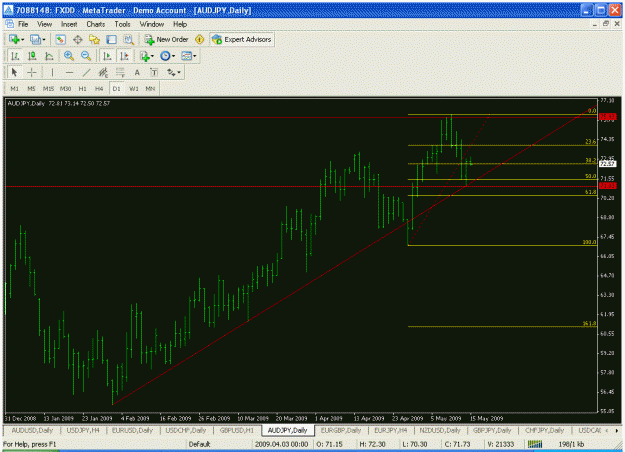Click the New Order button
The width and height of the screenshot is (625, 452).
[167, 39]
